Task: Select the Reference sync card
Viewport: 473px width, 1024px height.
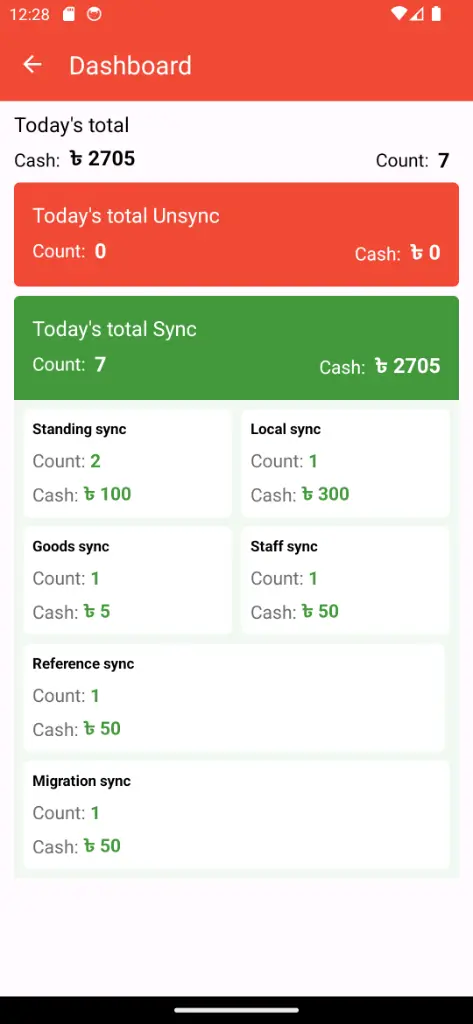Action: tap(234, 697)
